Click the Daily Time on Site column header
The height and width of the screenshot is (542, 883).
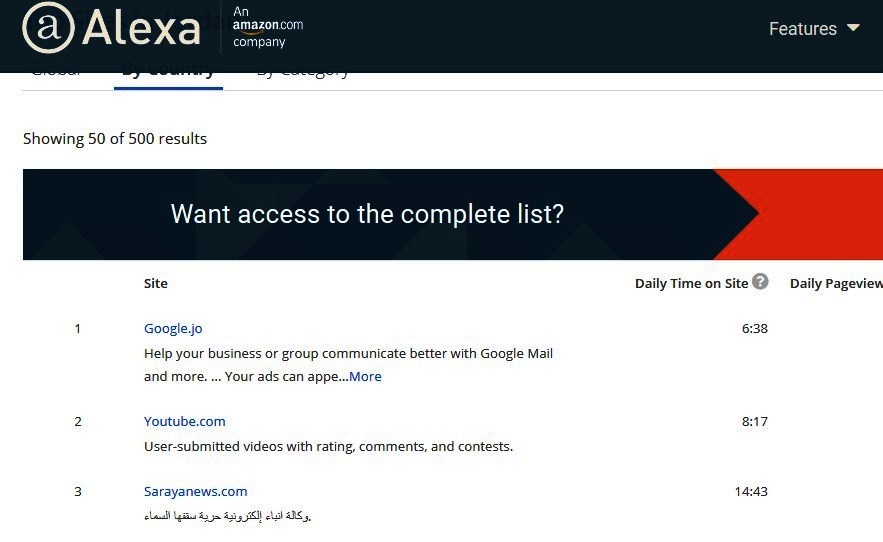691,283
